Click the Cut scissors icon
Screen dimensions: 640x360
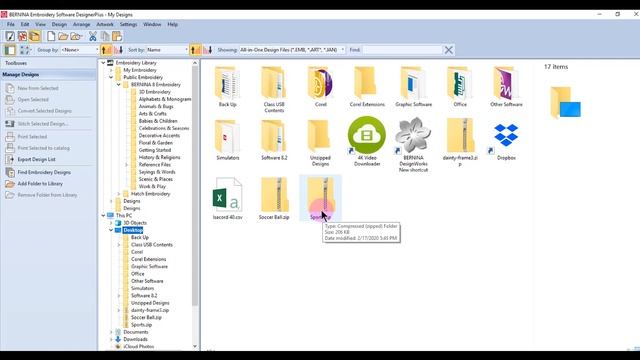(93, 36)
